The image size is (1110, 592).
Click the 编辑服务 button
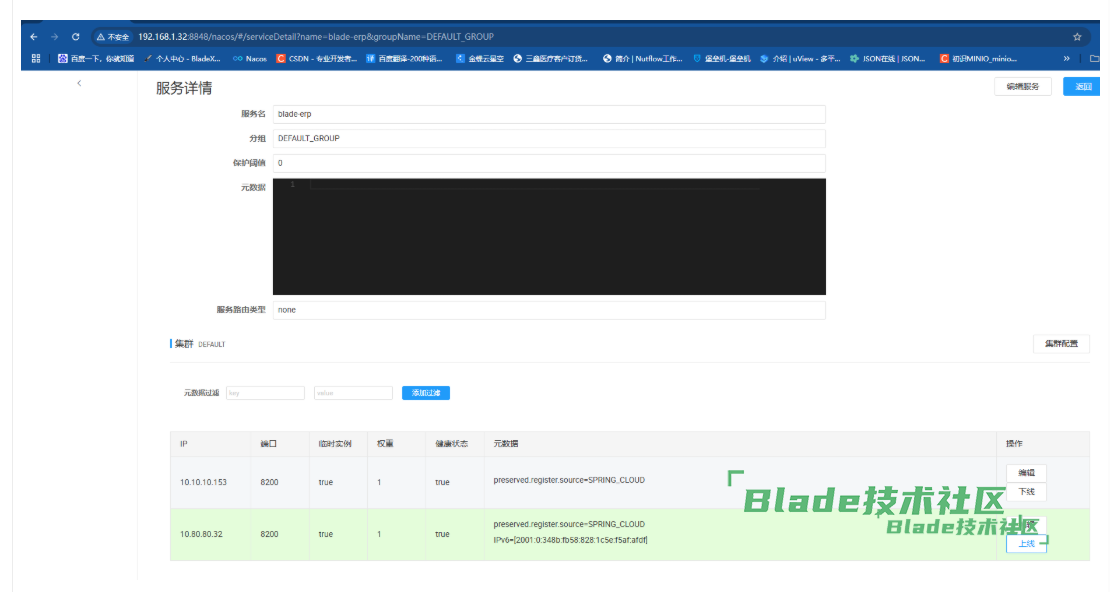coord(1022,87)
